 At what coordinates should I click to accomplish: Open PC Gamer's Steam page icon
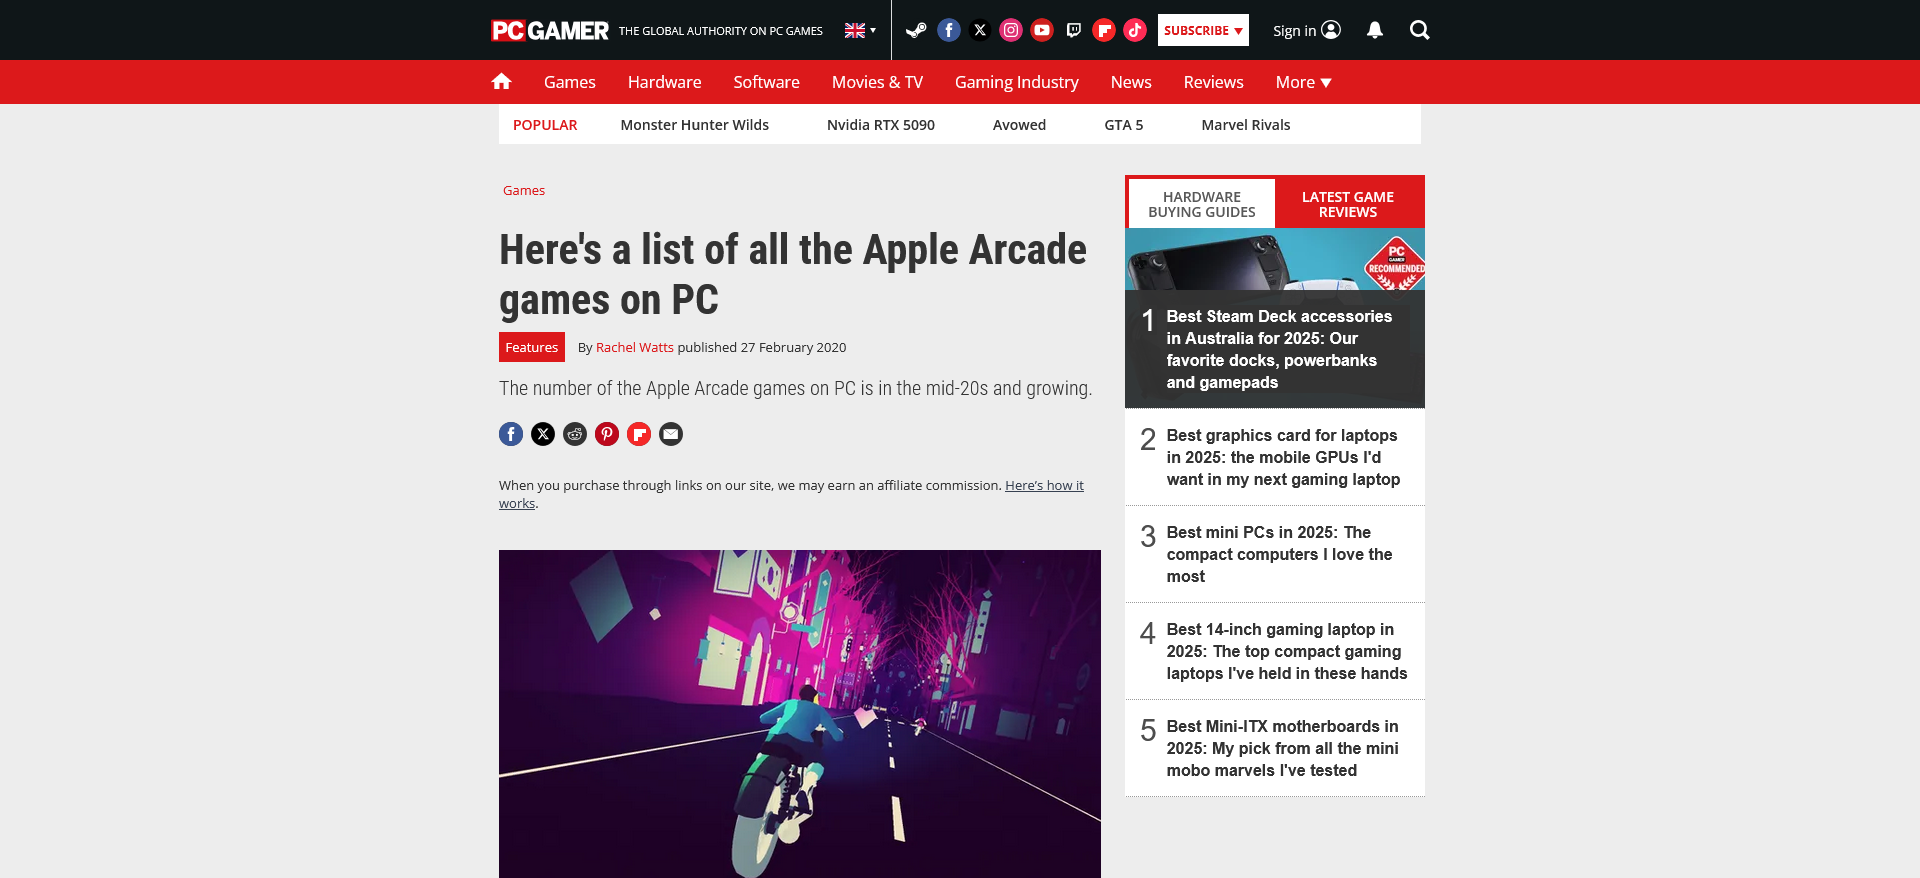pos(916,30)
